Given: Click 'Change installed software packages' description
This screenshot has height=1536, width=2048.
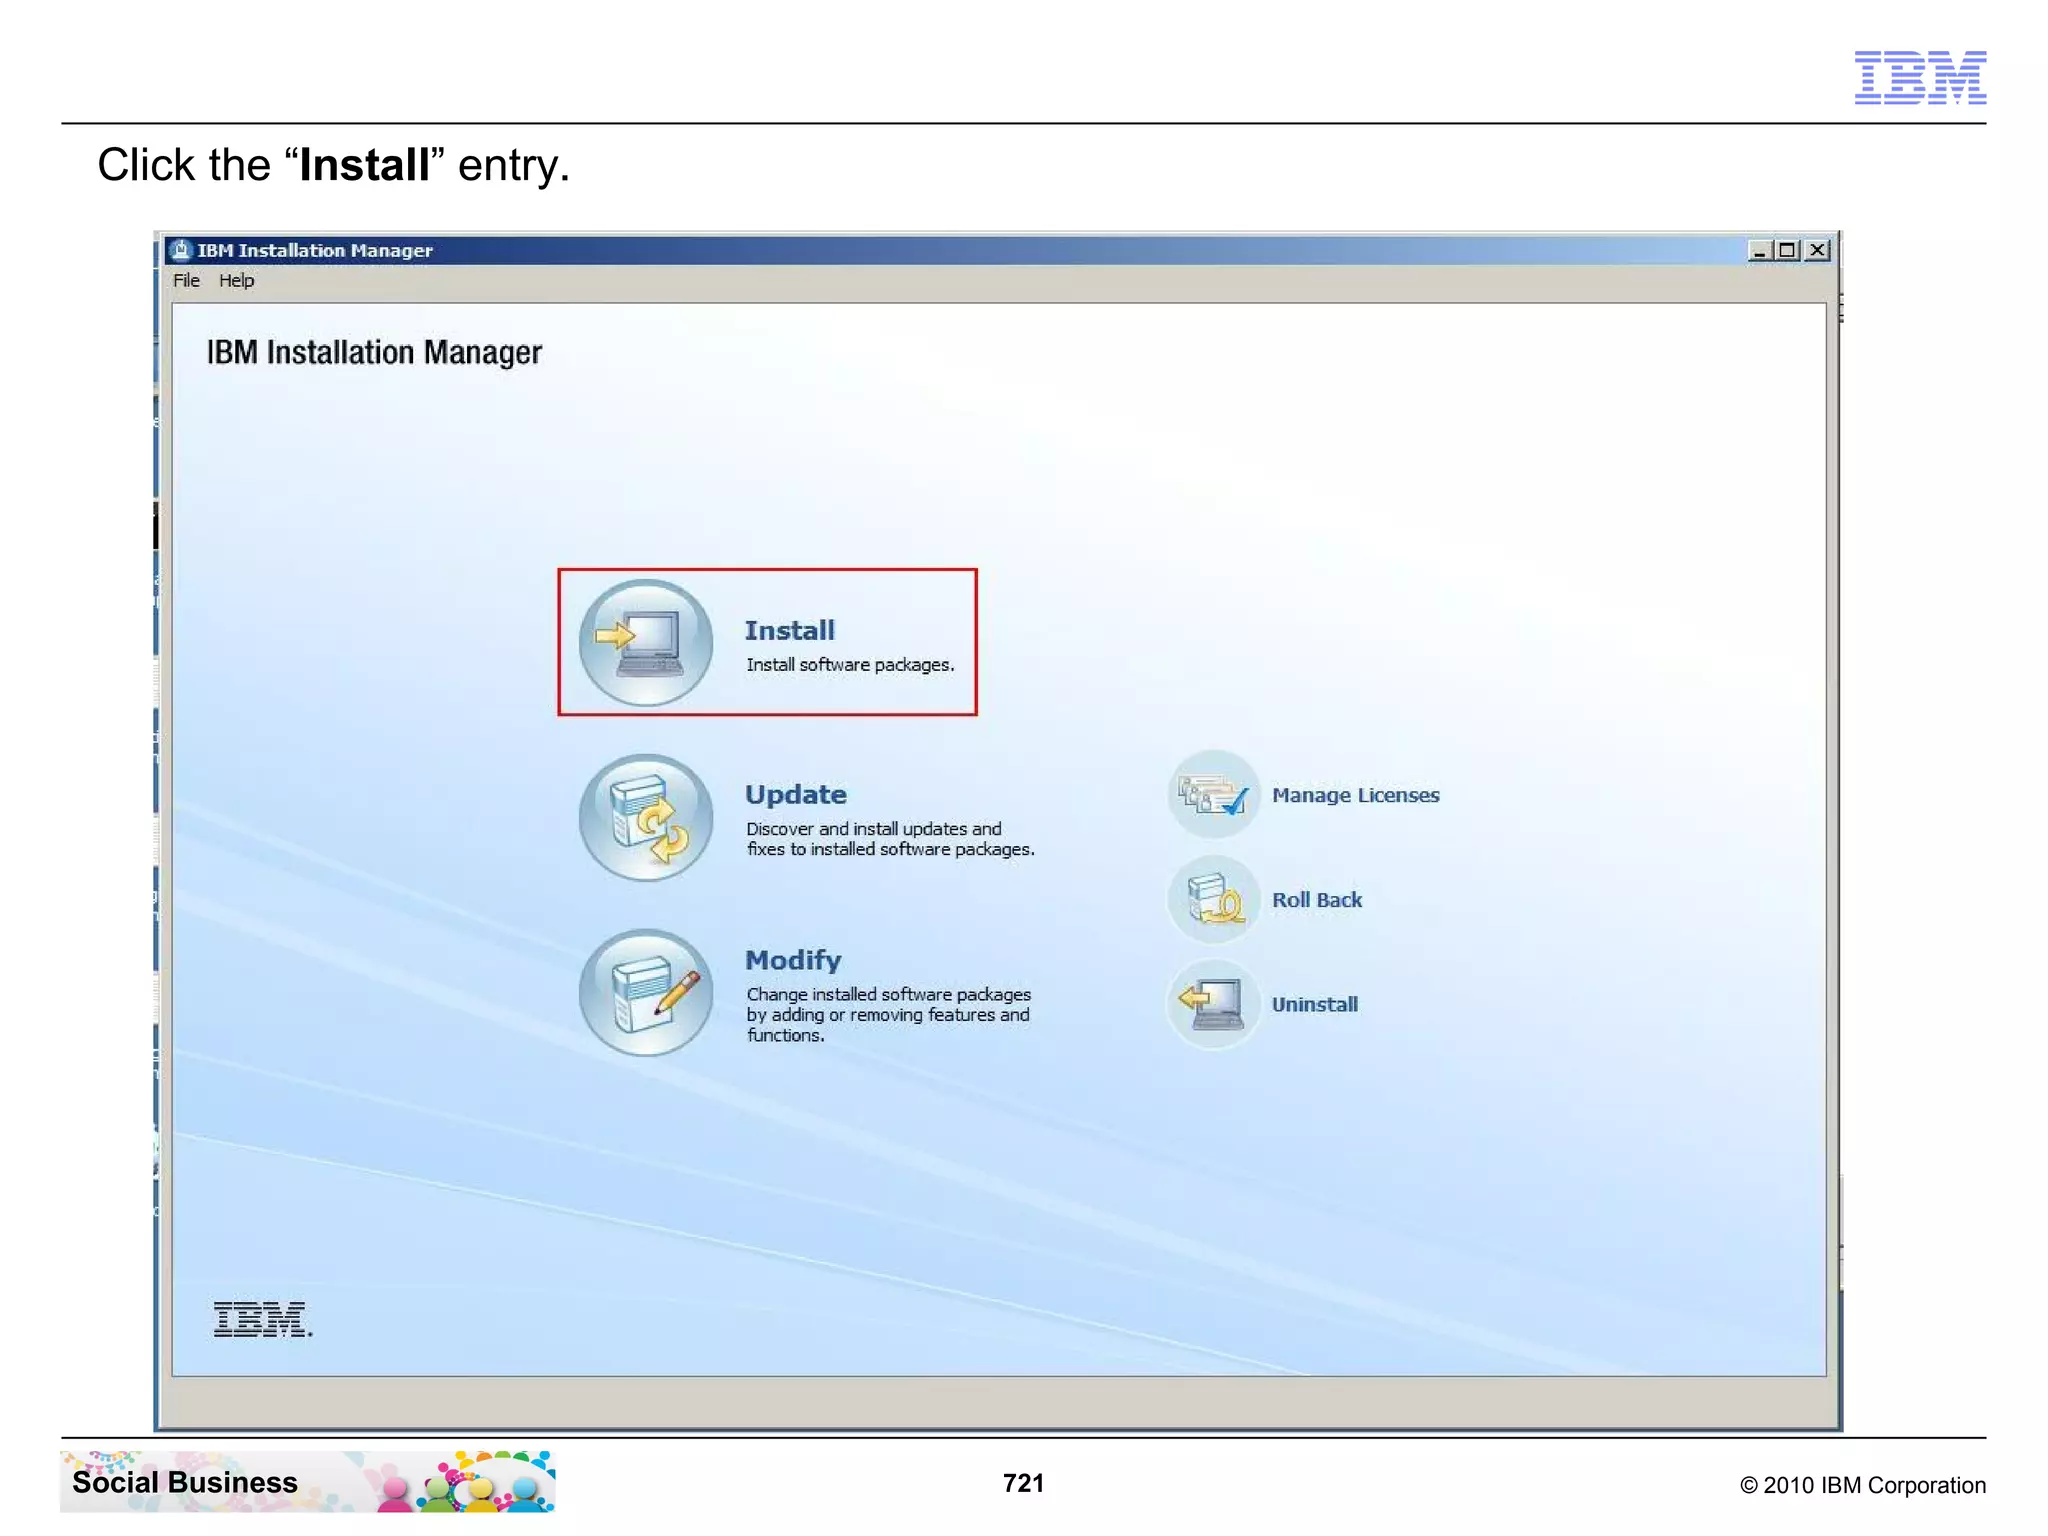Looking at the screenshot, I should pos(888,1014).
